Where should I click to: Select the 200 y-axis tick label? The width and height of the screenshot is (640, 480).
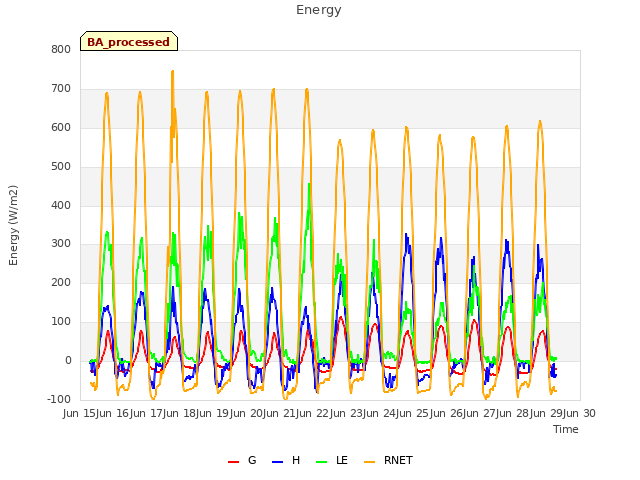click(61, 282)
